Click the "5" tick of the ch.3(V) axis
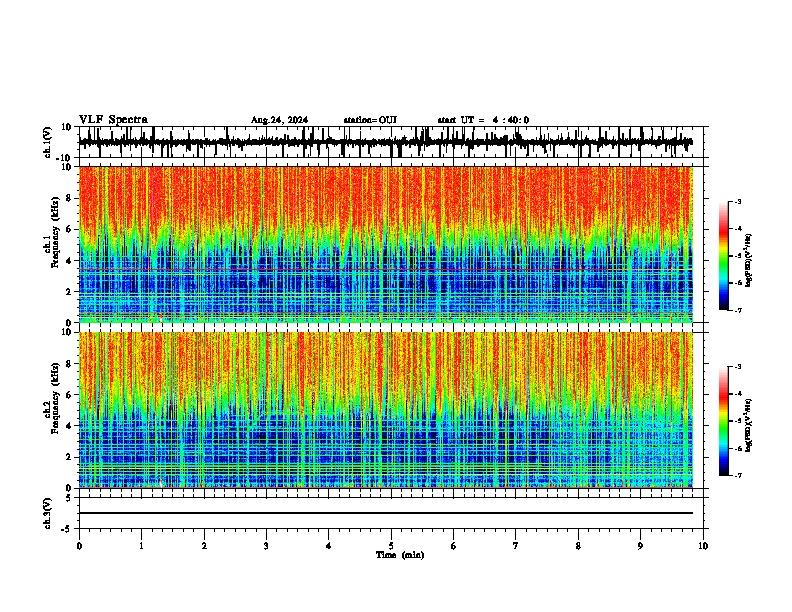 pyautogui.click(x=70, y=498)
